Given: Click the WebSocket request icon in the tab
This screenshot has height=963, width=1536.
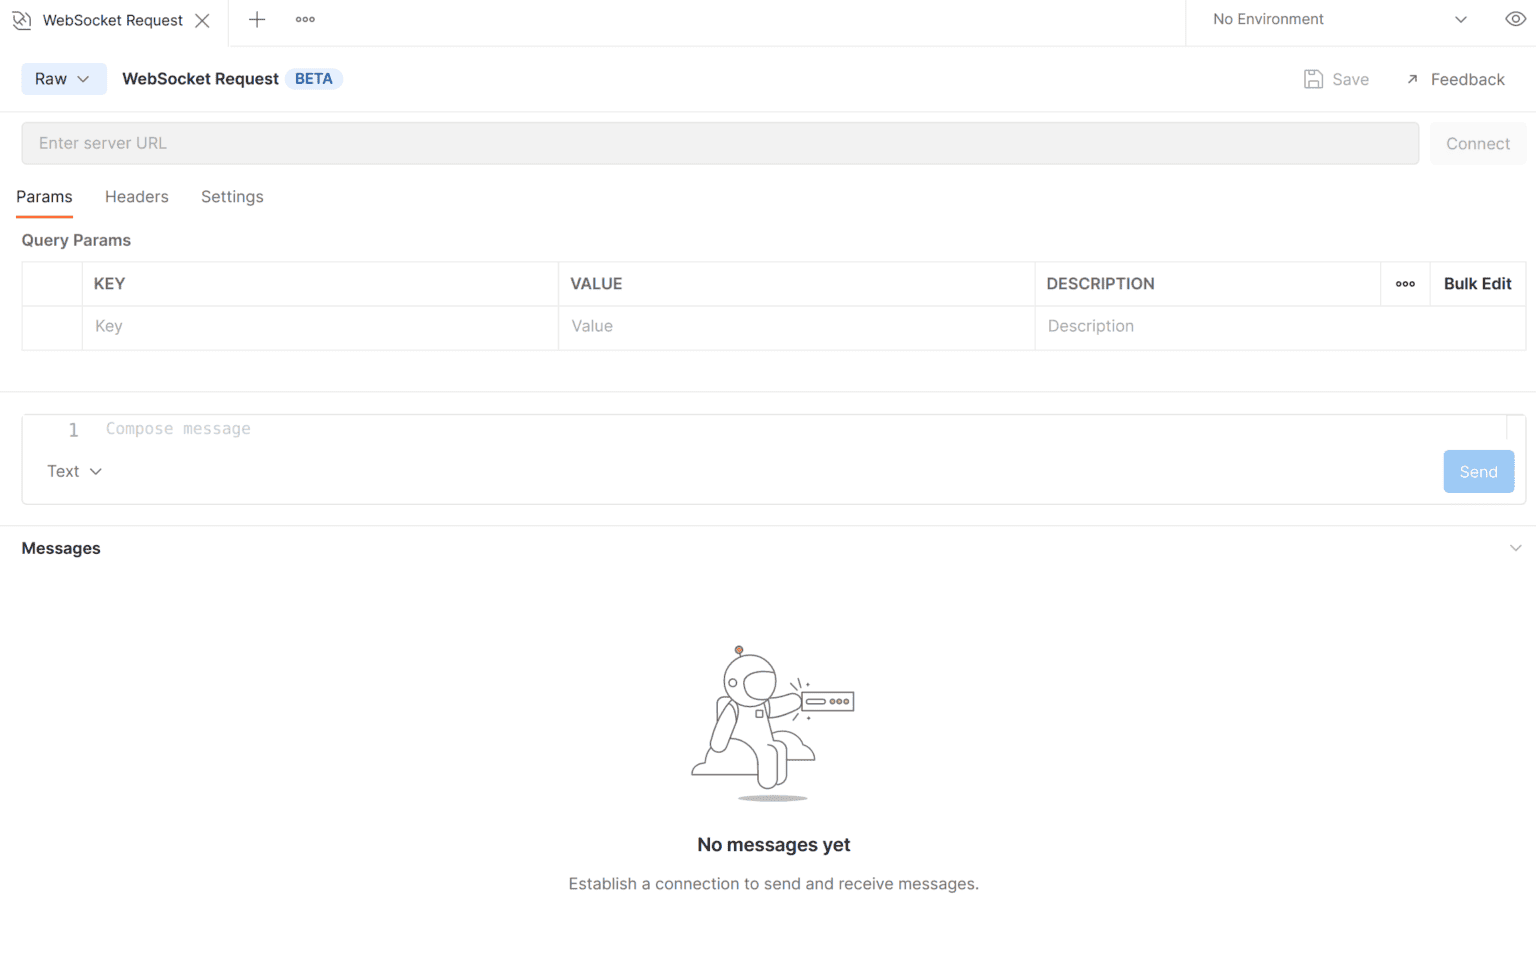Looking at the screenshot, I should click(21, 20).
